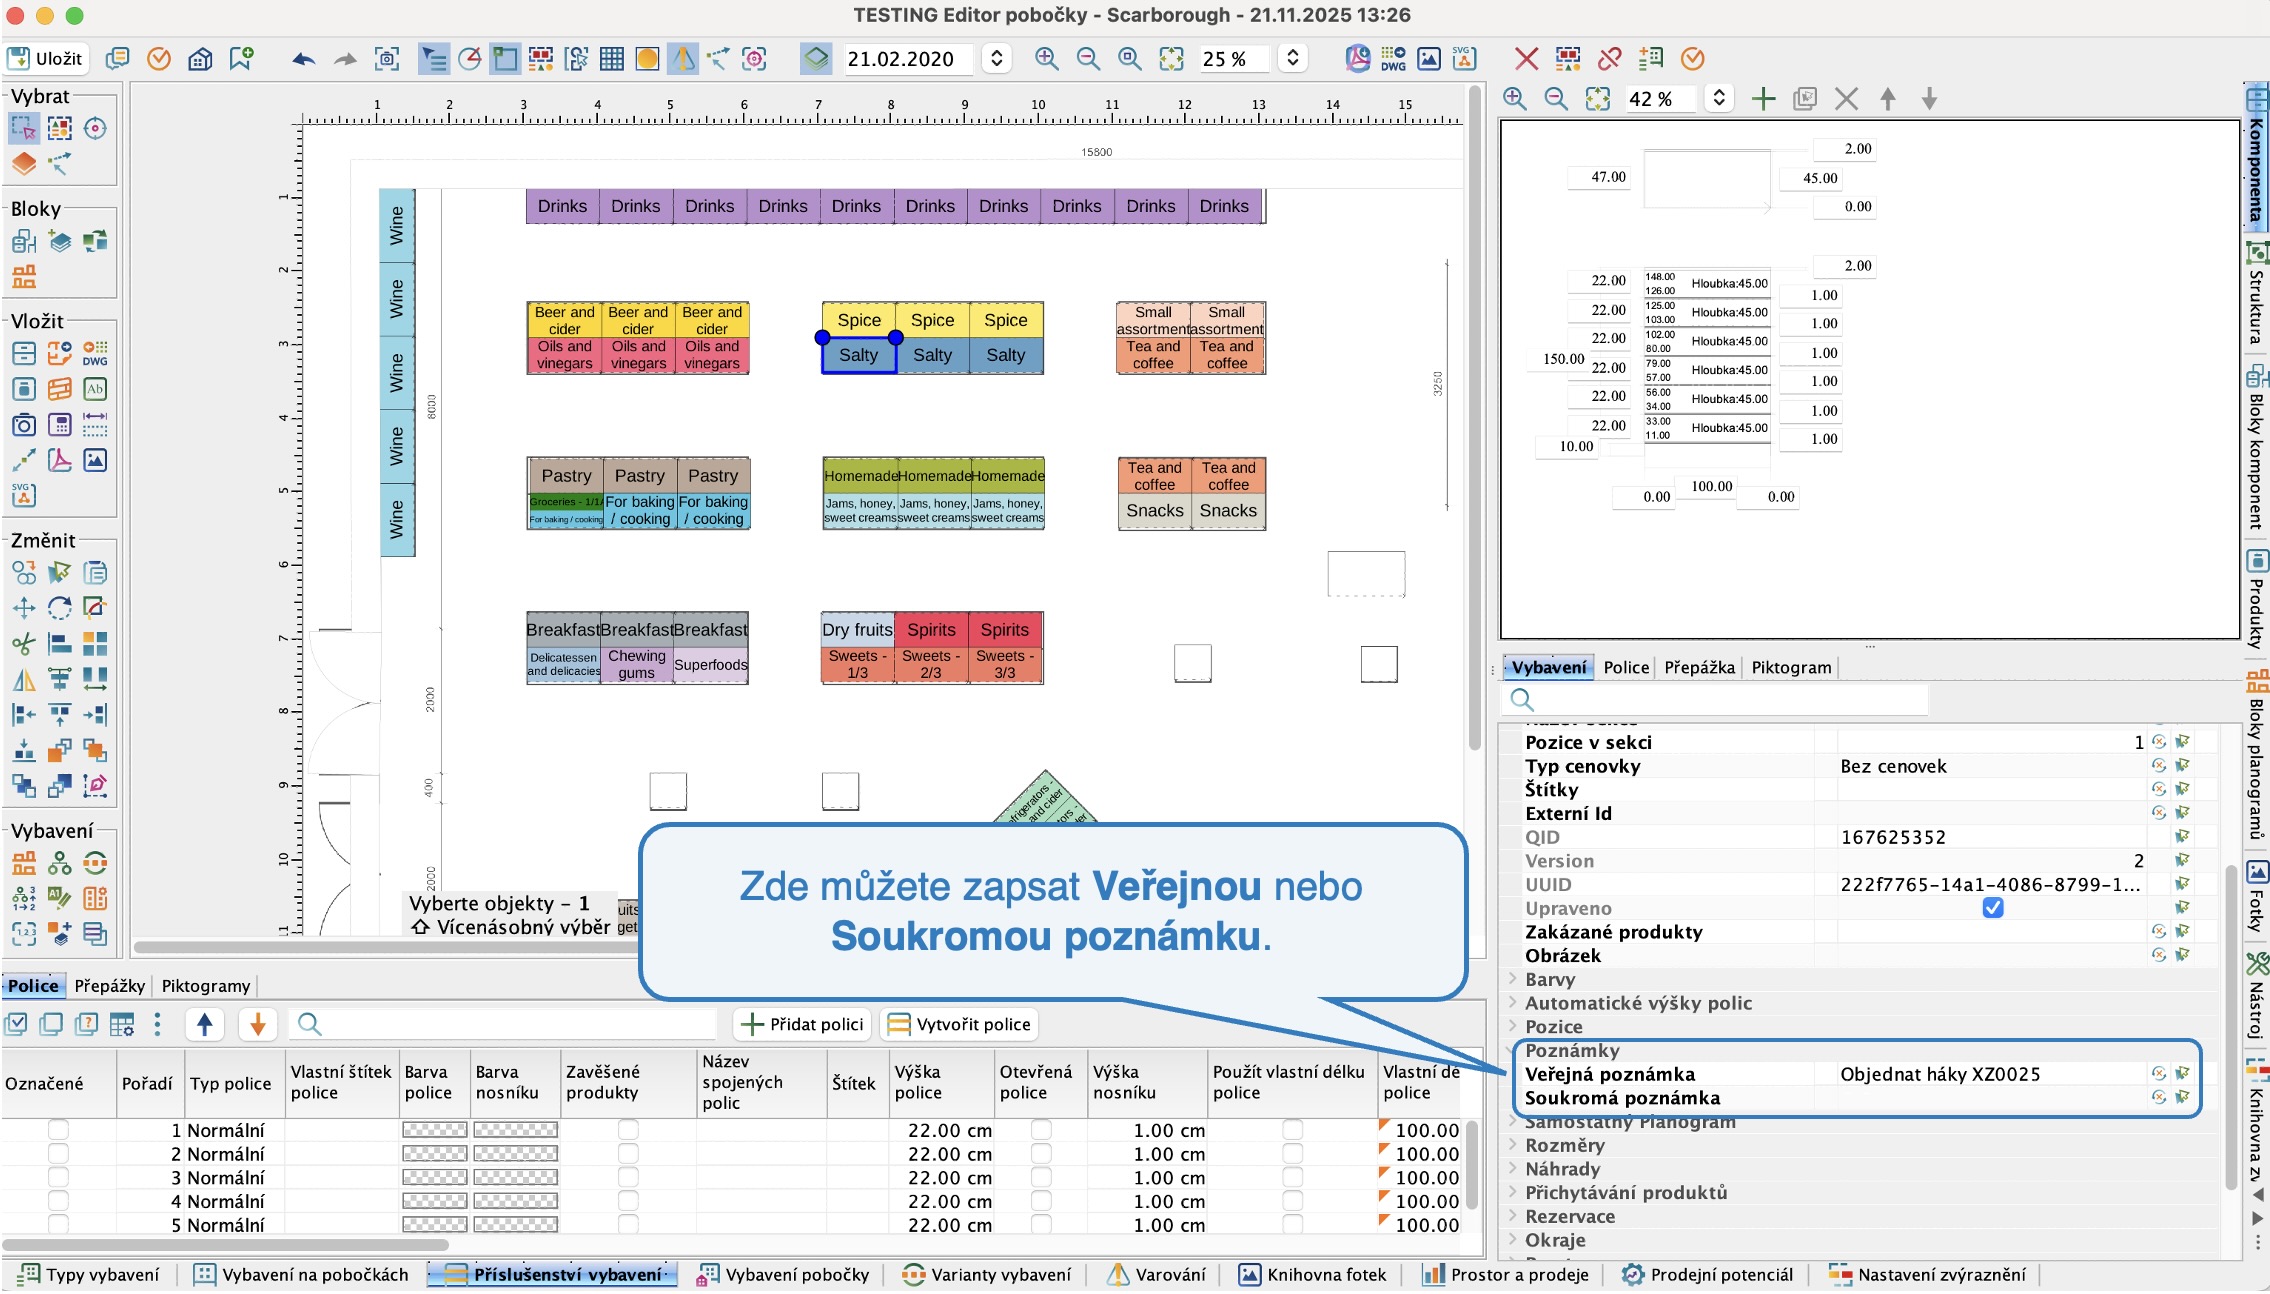This screenshot has width=2270, height=1294.
Task: Click the Přidat polici button
Action: 802,1024
